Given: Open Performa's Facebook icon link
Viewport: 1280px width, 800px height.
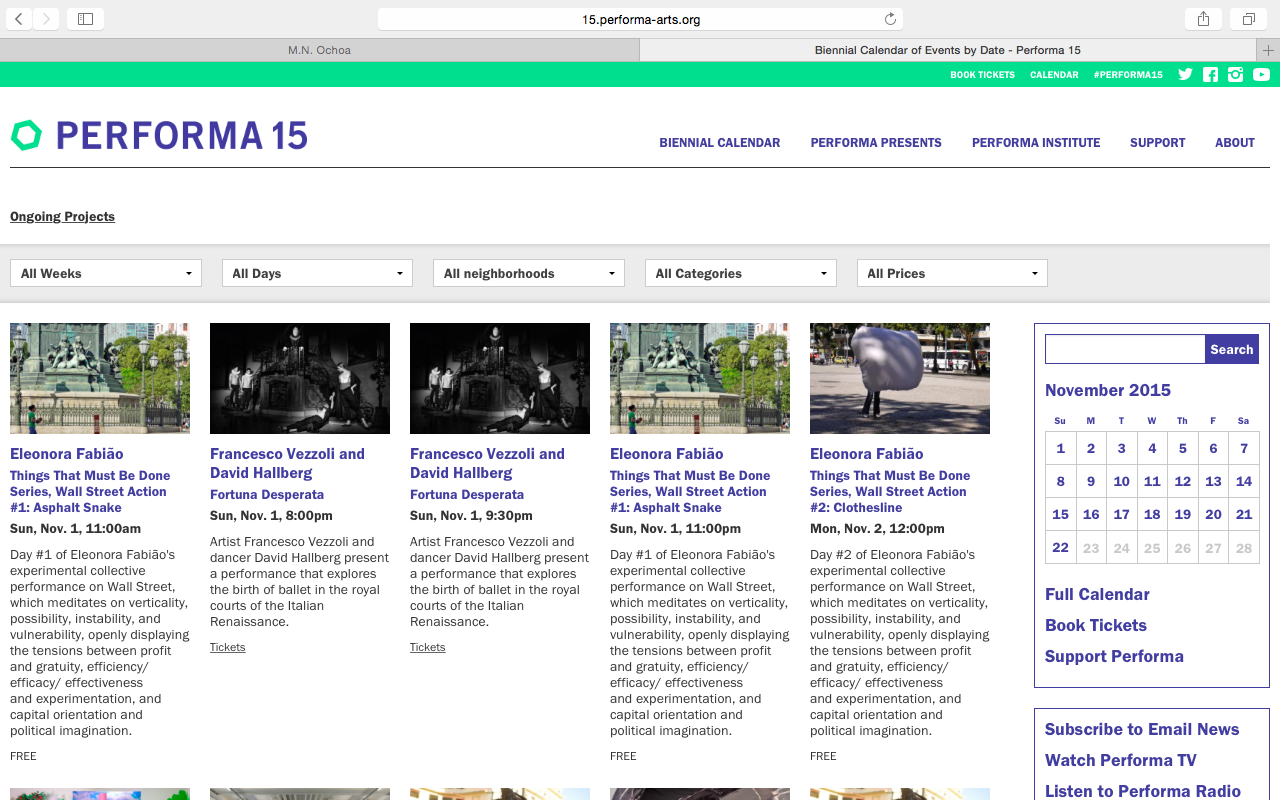Looking at the screenshot, I should pyautogui.click(x=1210, y=75).
